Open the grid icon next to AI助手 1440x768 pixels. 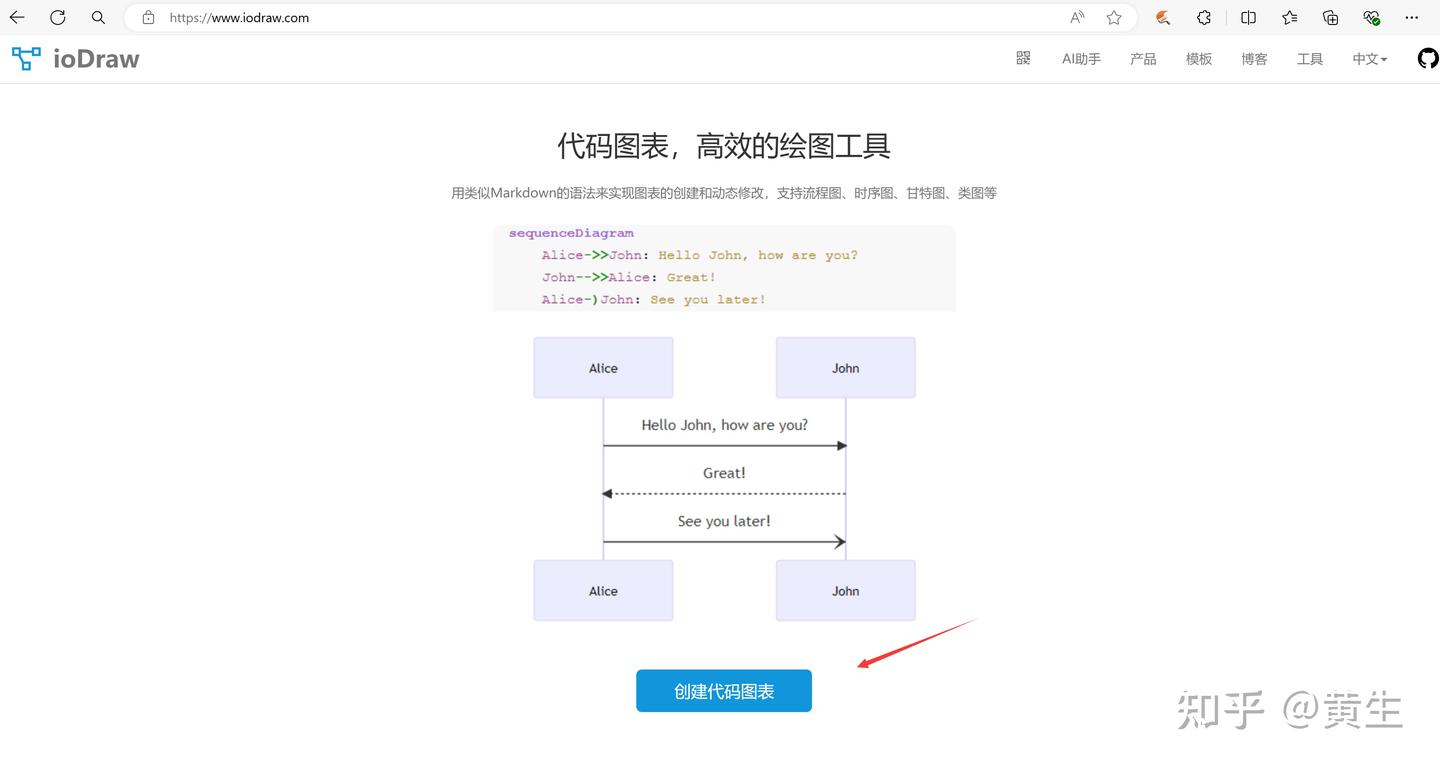click(x=1022, y=58)
